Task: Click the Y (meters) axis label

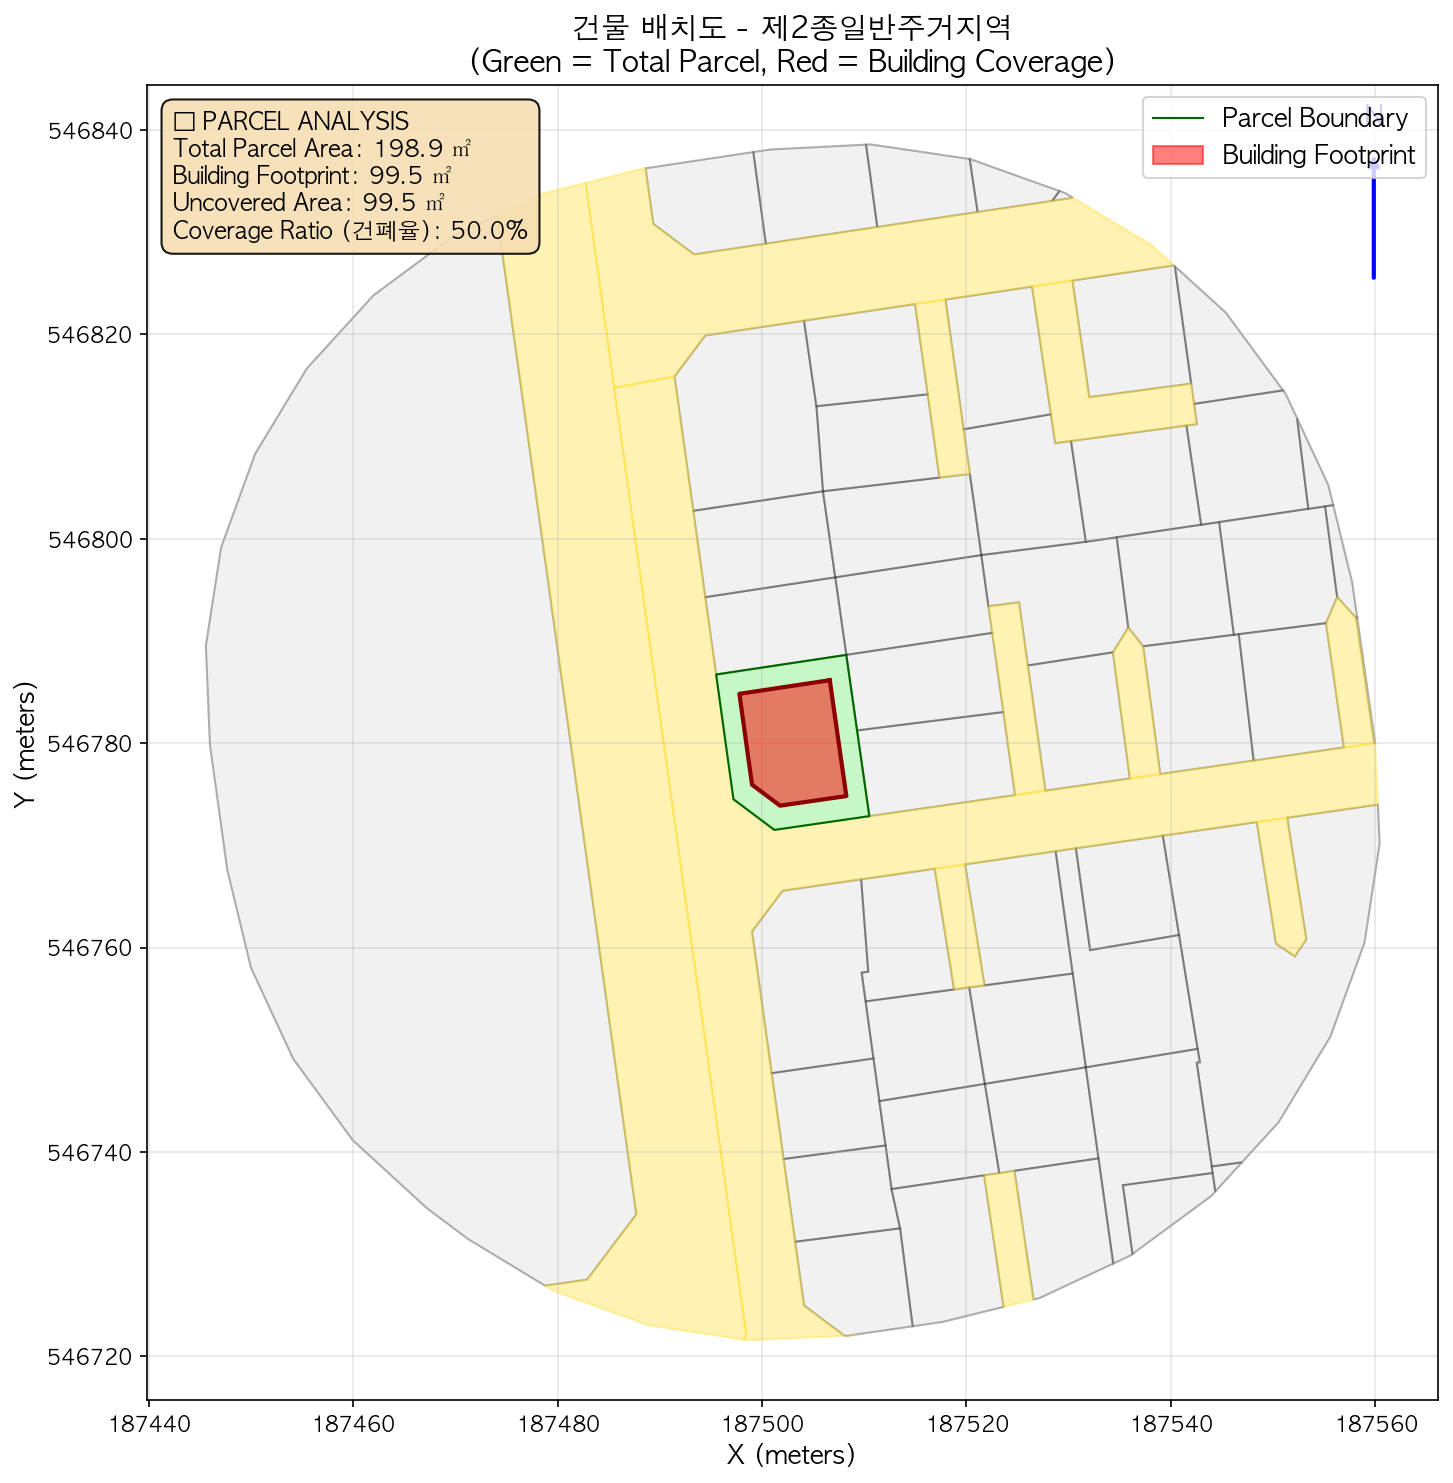Action: pyautogui.click(x=25, y=743)
